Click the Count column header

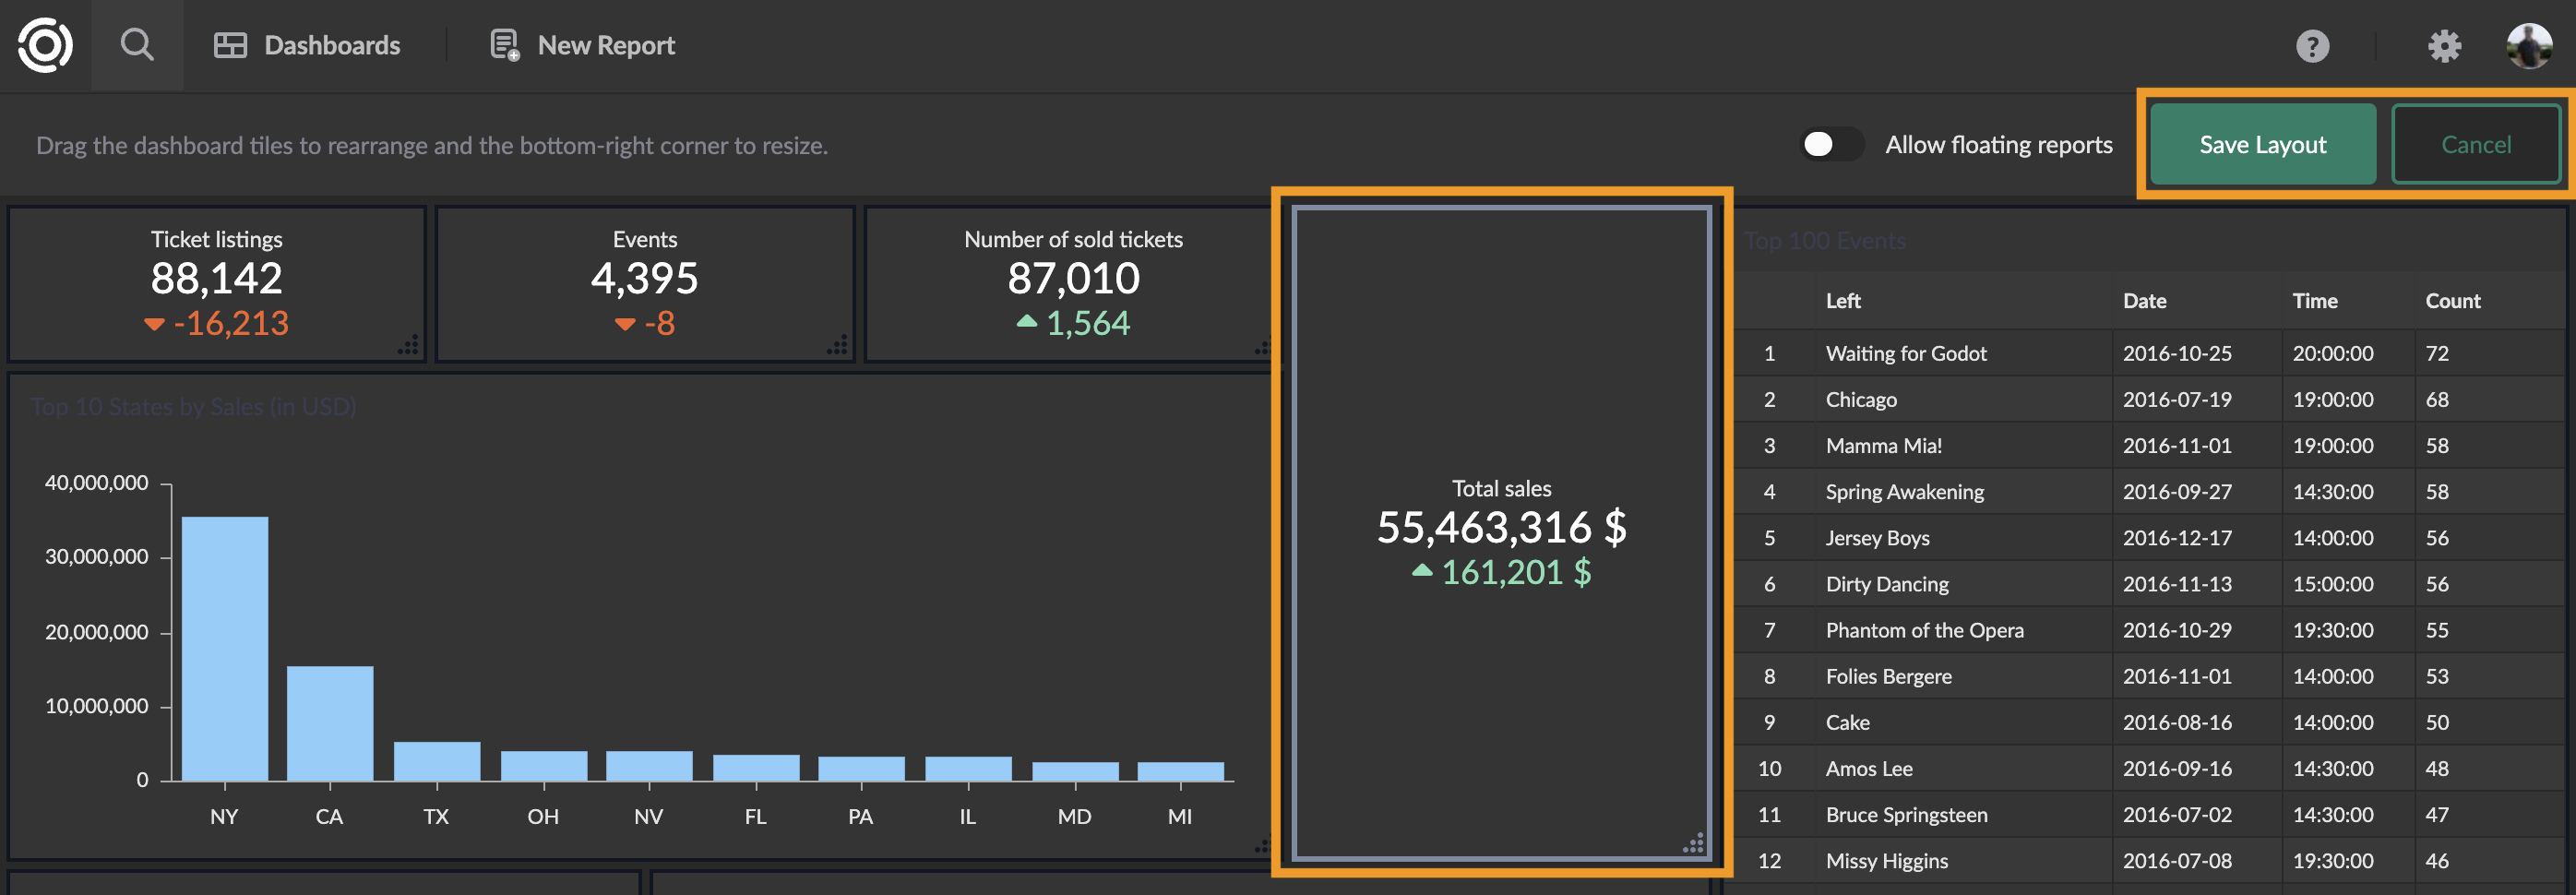(x=2452, y=301)
